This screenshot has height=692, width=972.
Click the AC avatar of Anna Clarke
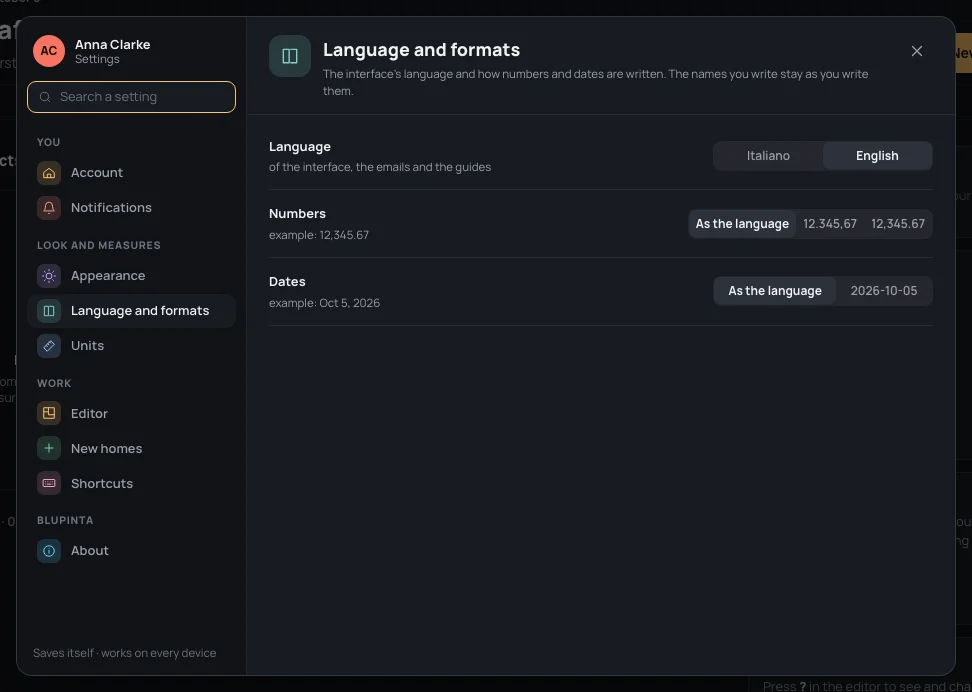[x=49, y=51]
